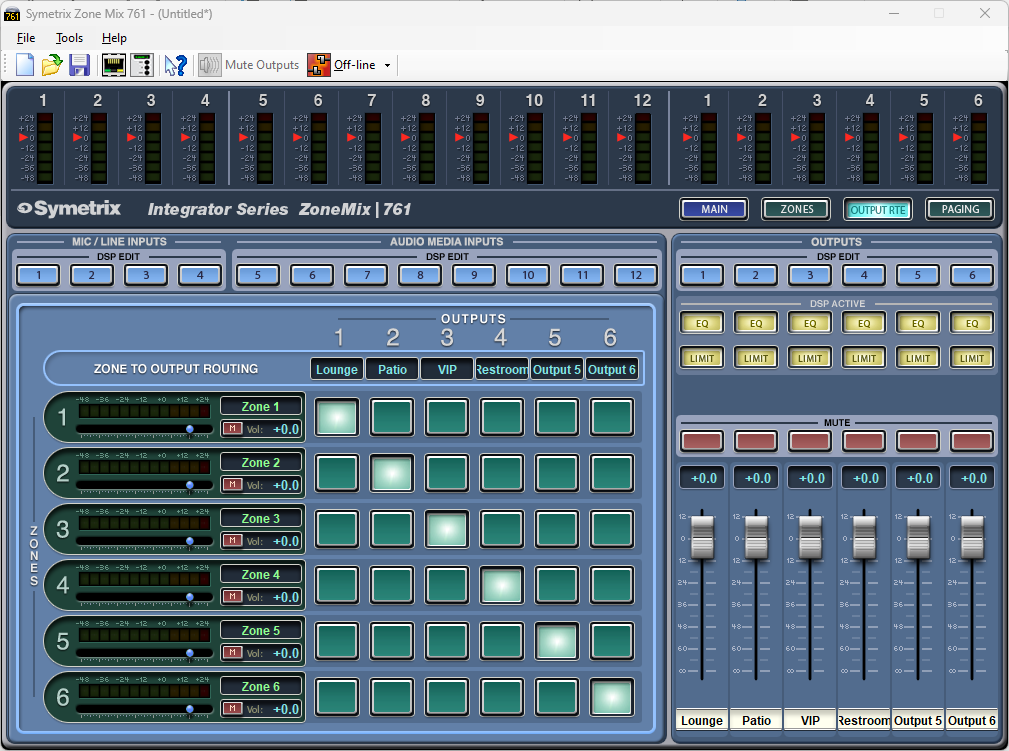Open the LIMIT settings for output 6
1009x751 pixels.
pyautogui.click(x=971, y=357)
